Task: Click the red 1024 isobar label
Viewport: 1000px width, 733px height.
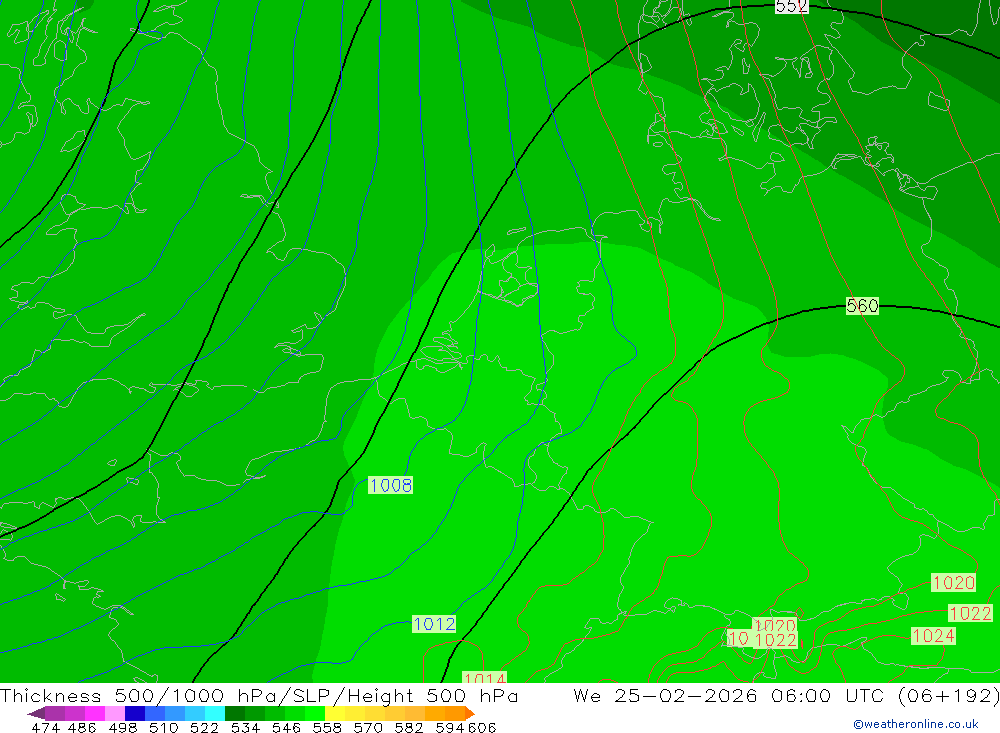Action: point(933,636)
